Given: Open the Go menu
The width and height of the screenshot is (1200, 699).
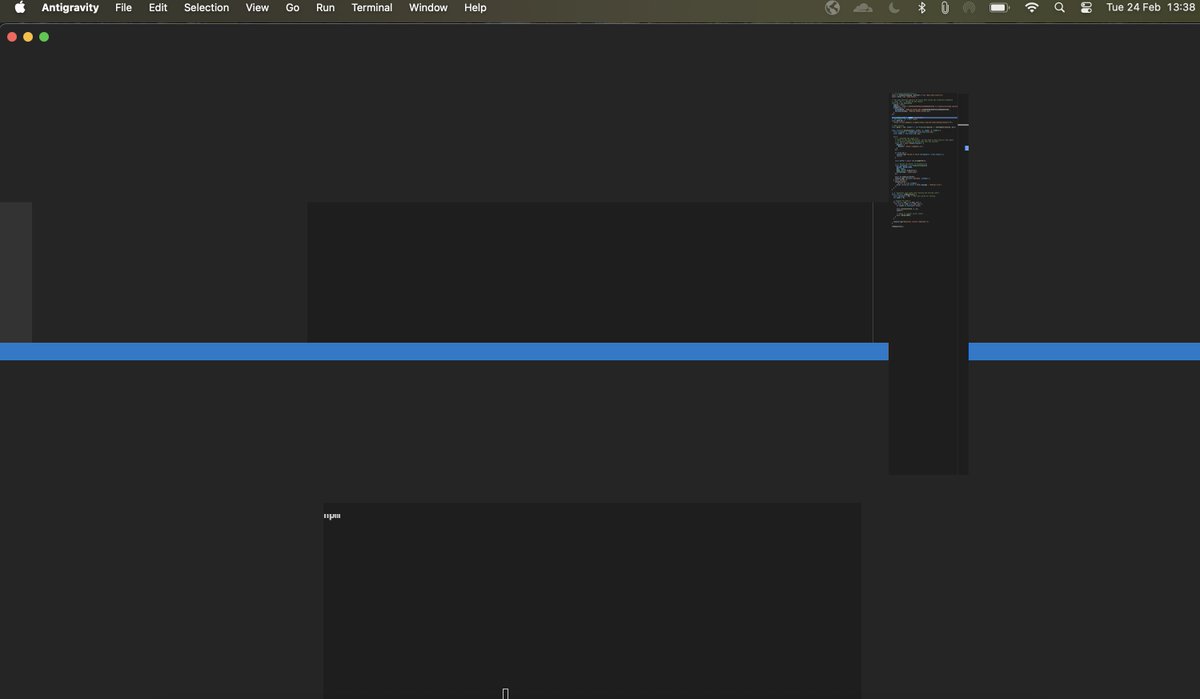Looking at the screenshot, I should point(292,7).
